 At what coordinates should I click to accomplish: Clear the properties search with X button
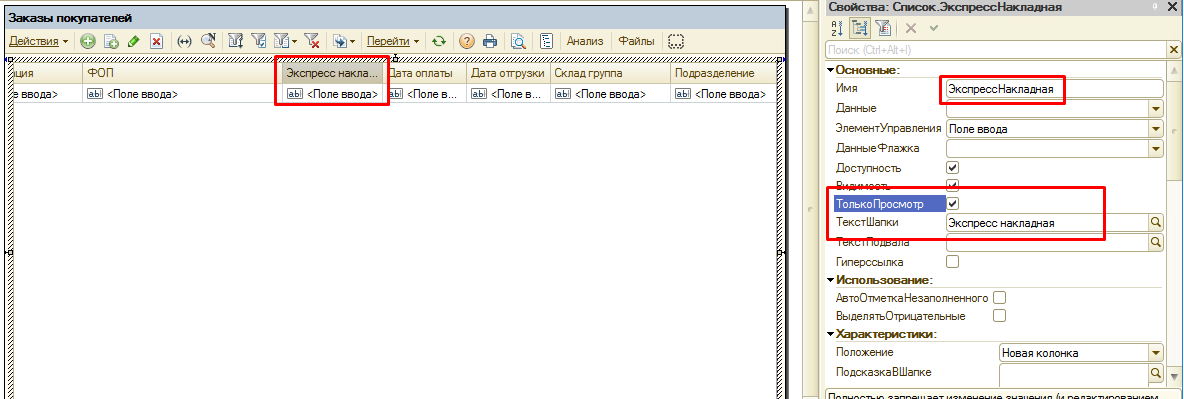1174,50
